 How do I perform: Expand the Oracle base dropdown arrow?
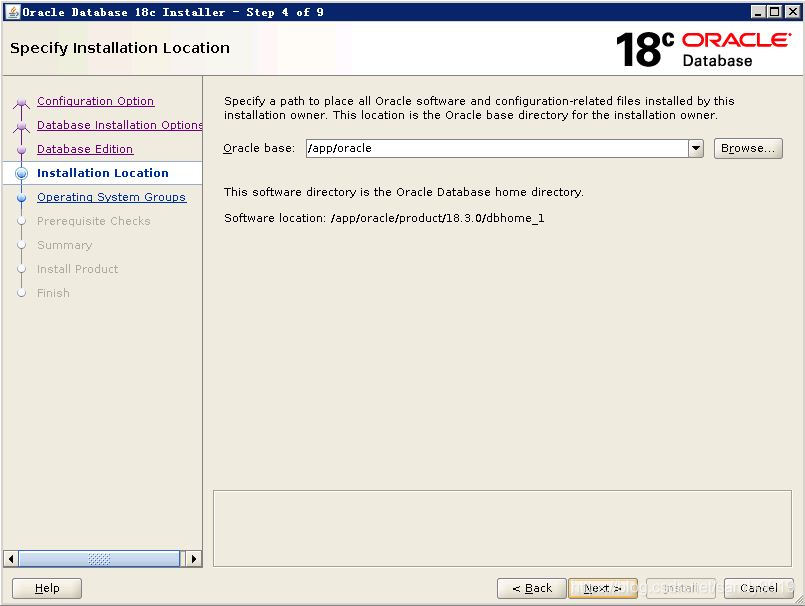coord(696,148)
